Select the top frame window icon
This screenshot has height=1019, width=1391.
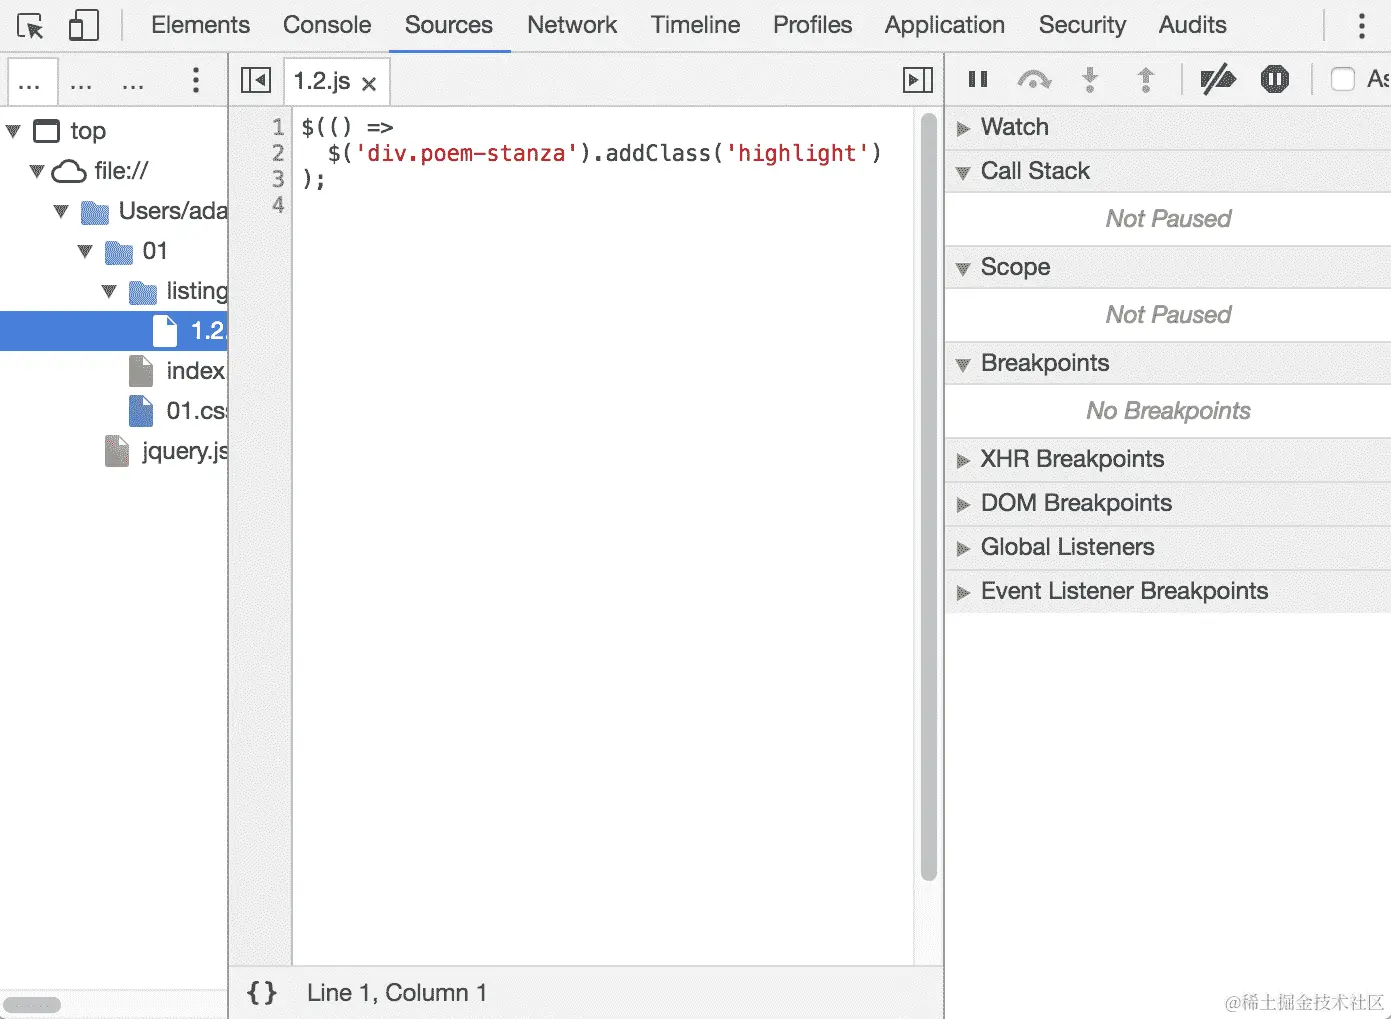coord(47,131)
